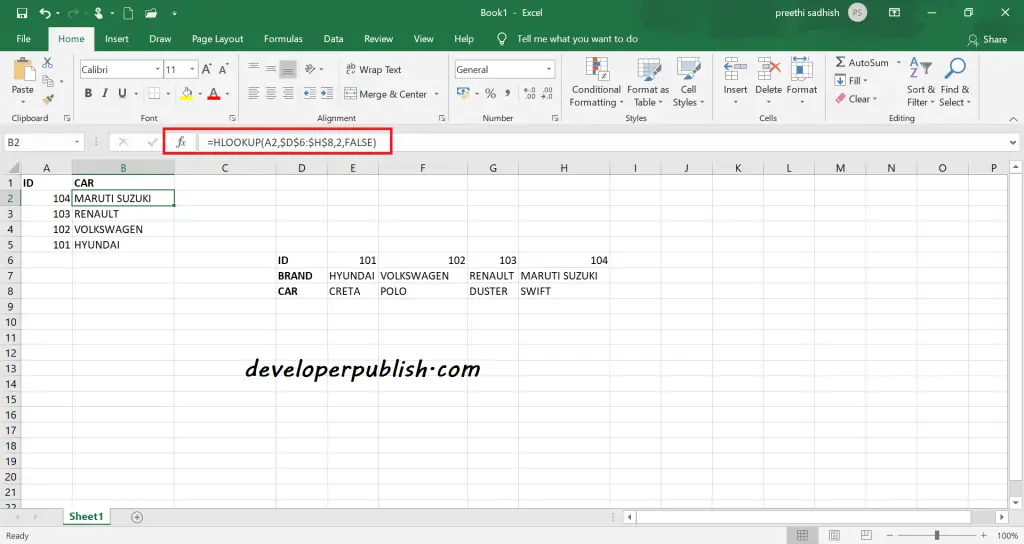The height and width of the screenshot is (544, 1024).
Task: Decrease font size with the smaller A icon
Action: (x=223, y=69)
